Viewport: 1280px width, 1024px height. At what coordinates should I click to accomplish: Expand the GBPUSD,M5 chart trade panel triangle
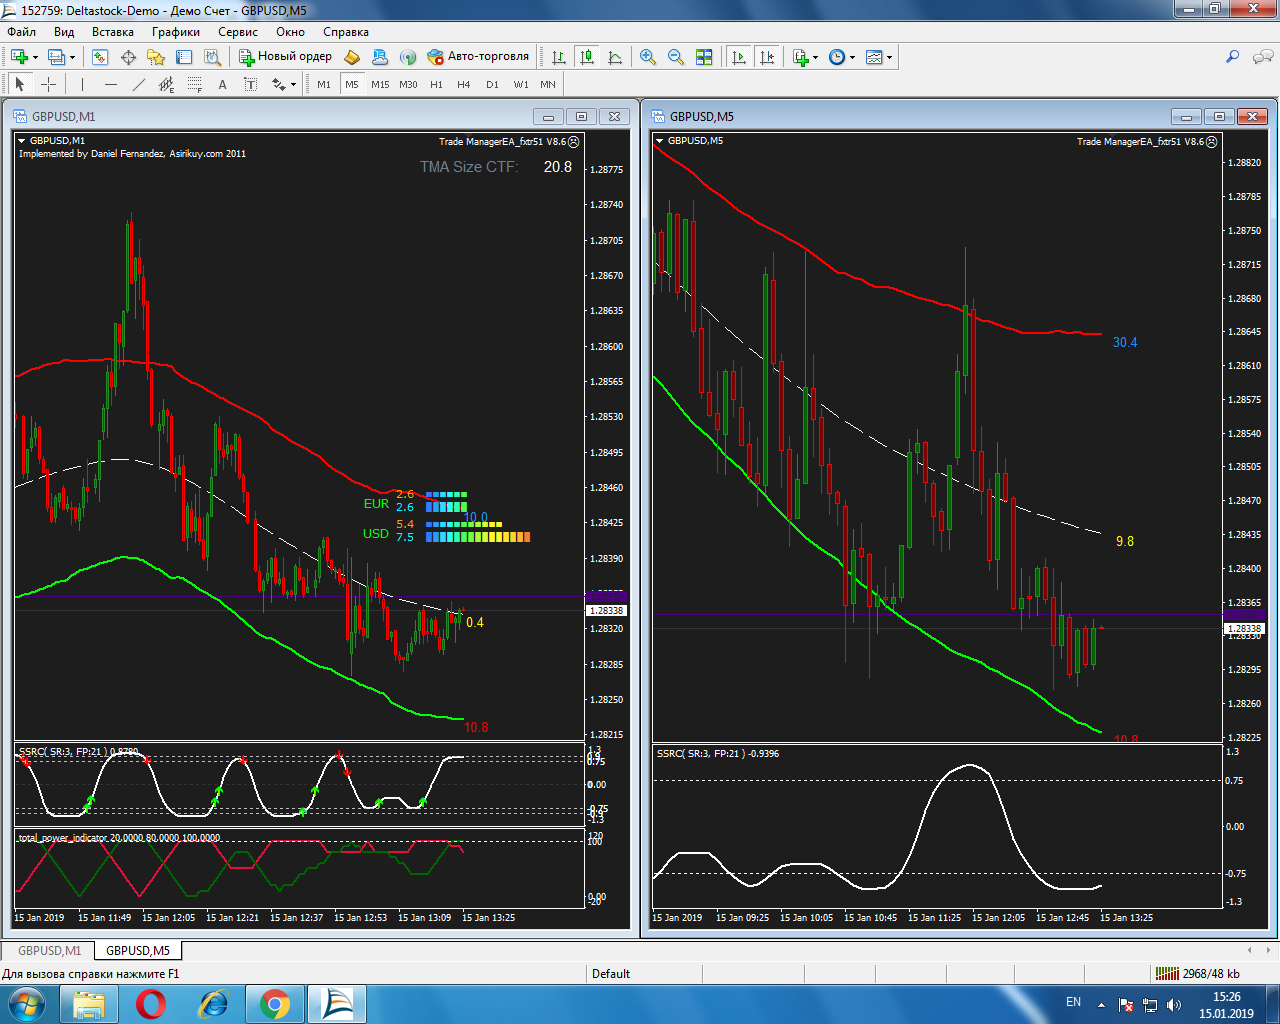tap(660, 141)
